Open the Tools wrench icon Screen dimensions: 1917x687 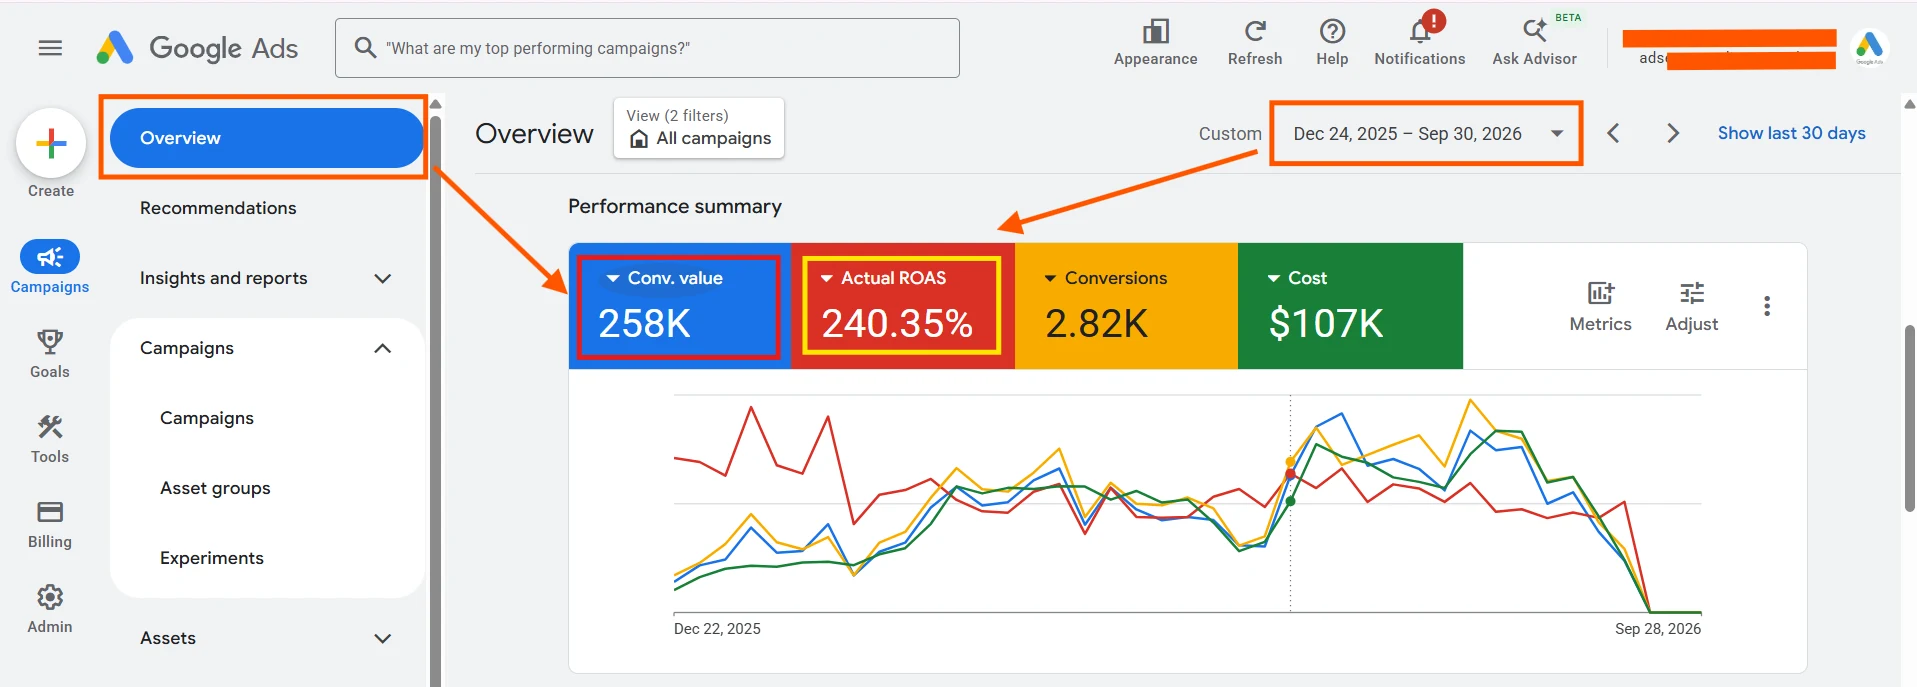click(x=50, y=427)
